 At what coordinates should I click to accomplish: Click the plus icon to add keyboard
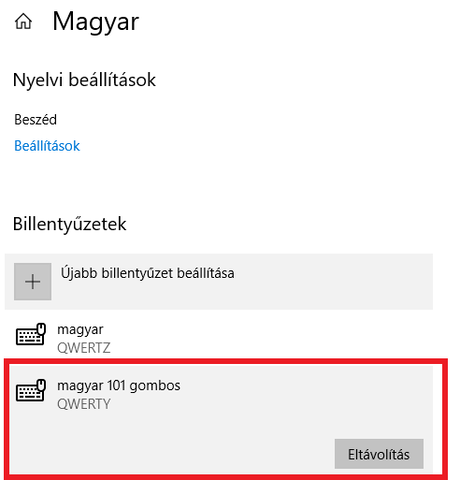tap(33, 282)
